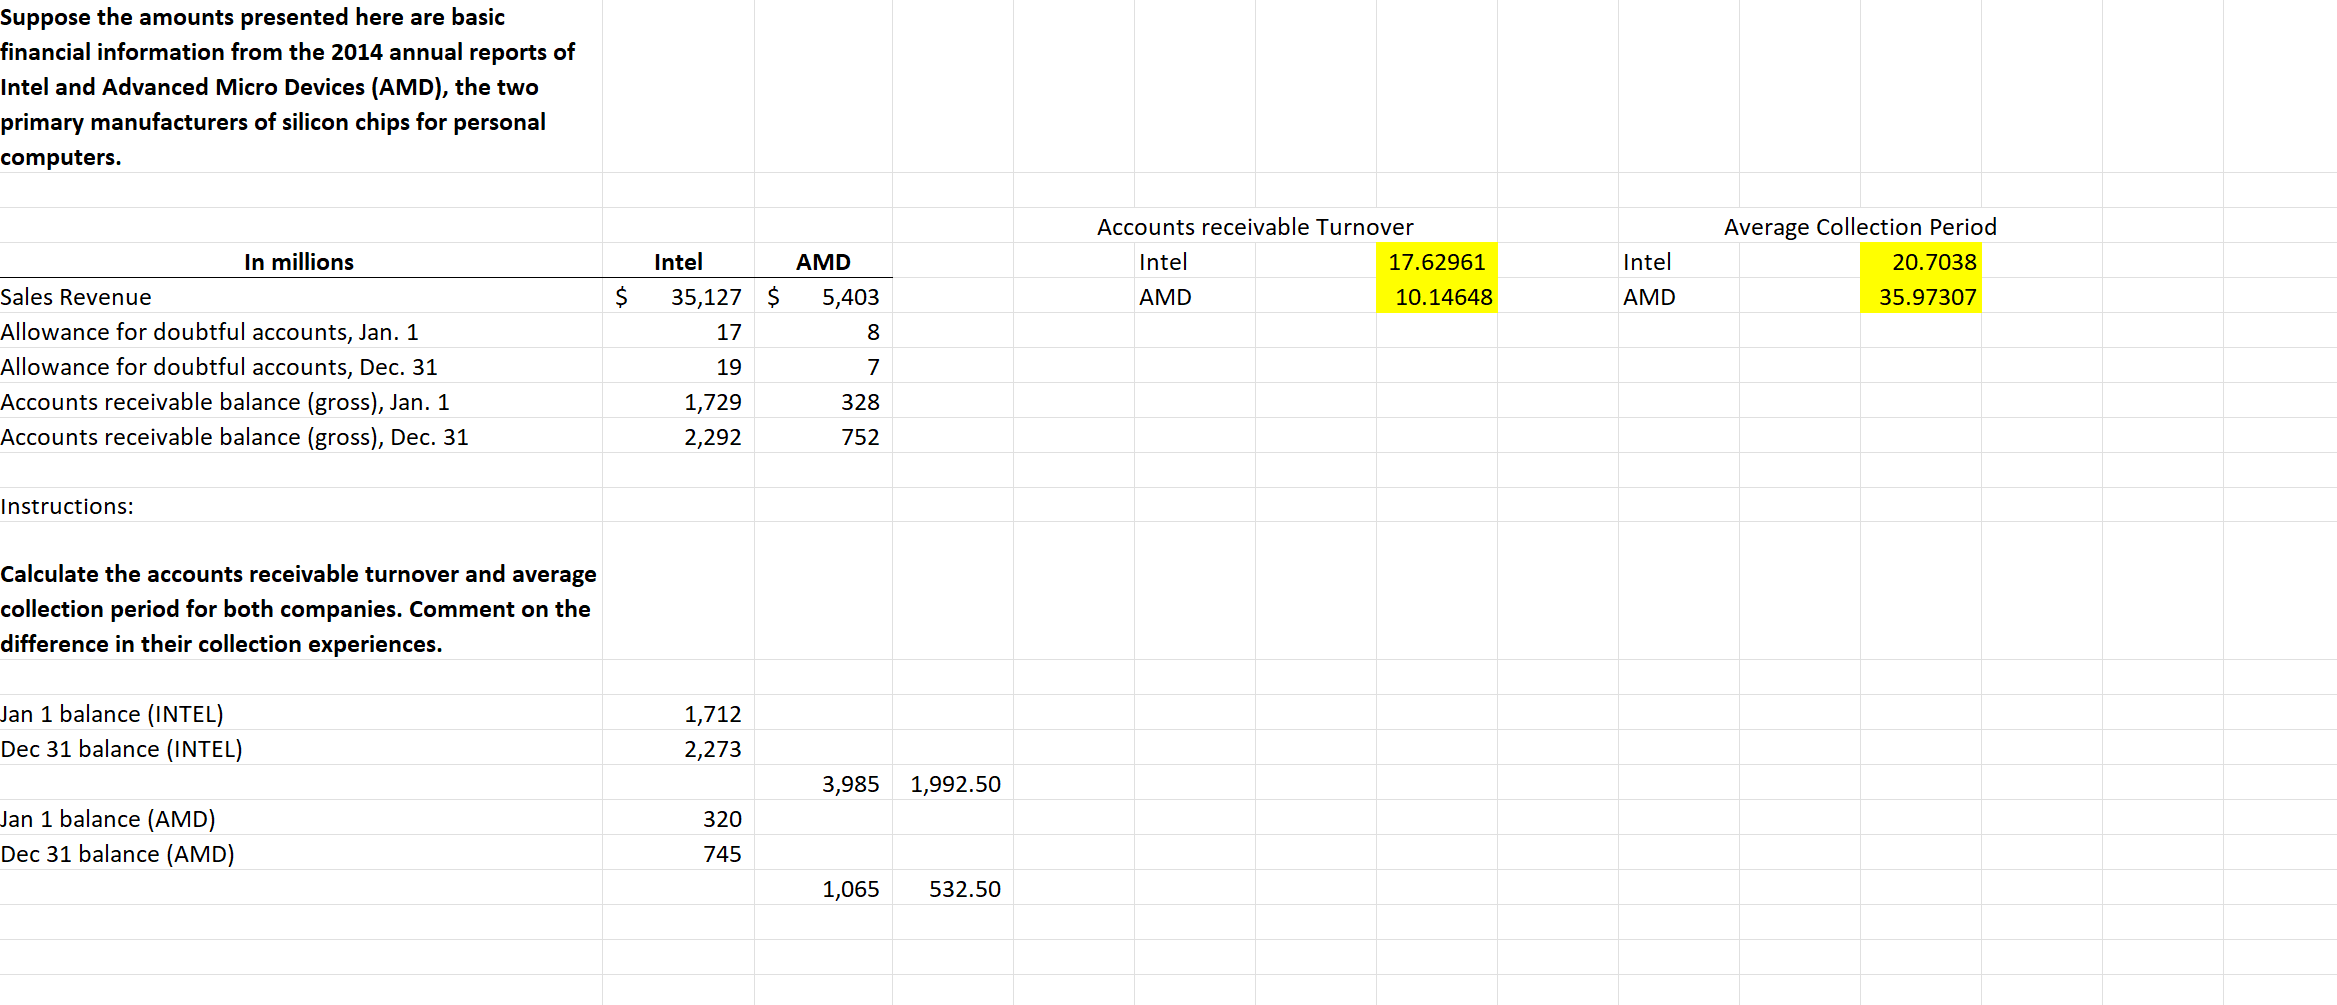Select the highlighted Intel turnover value 17.62961

(x=1437, y=261)
